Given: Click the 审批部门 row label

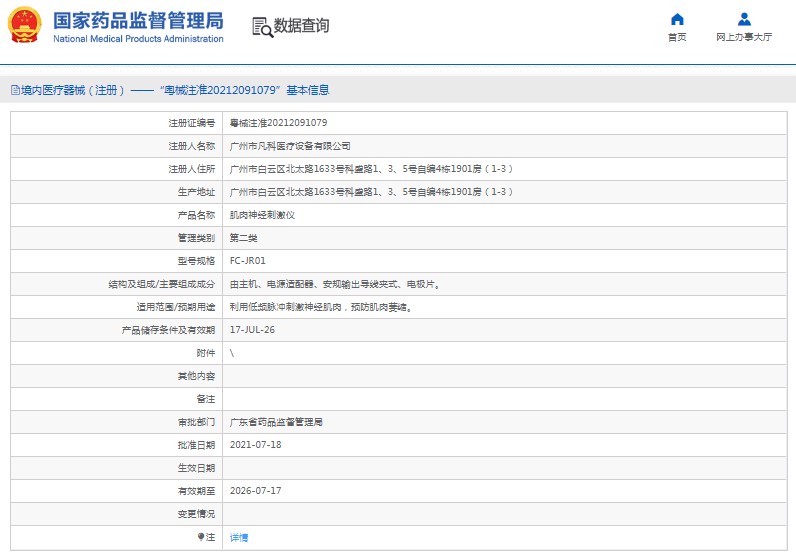Looking at the screenshot, I should [196, 421].
